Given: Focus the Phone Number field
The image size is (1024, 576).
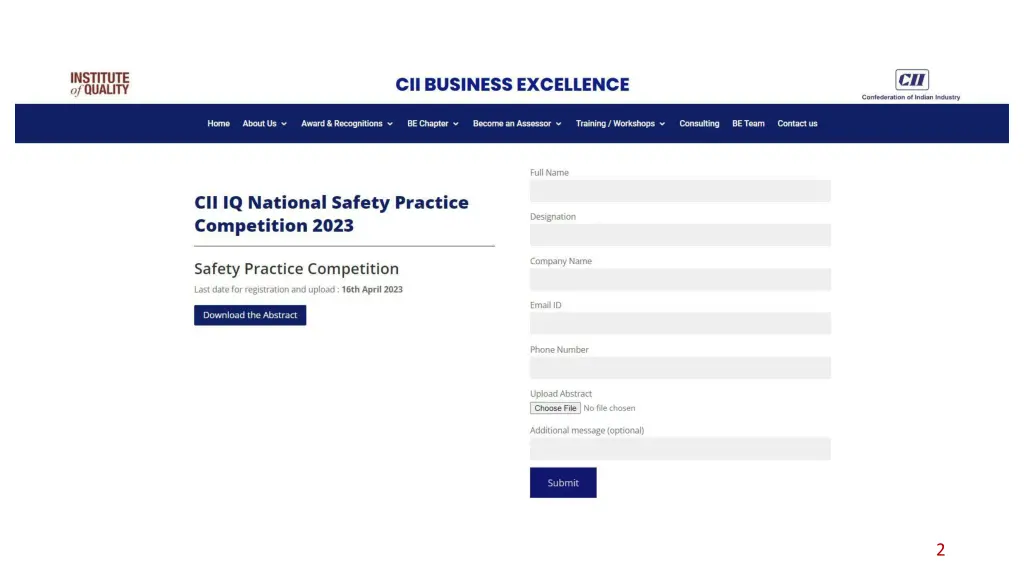Looking at the screenshot, I should click(680, 368).
